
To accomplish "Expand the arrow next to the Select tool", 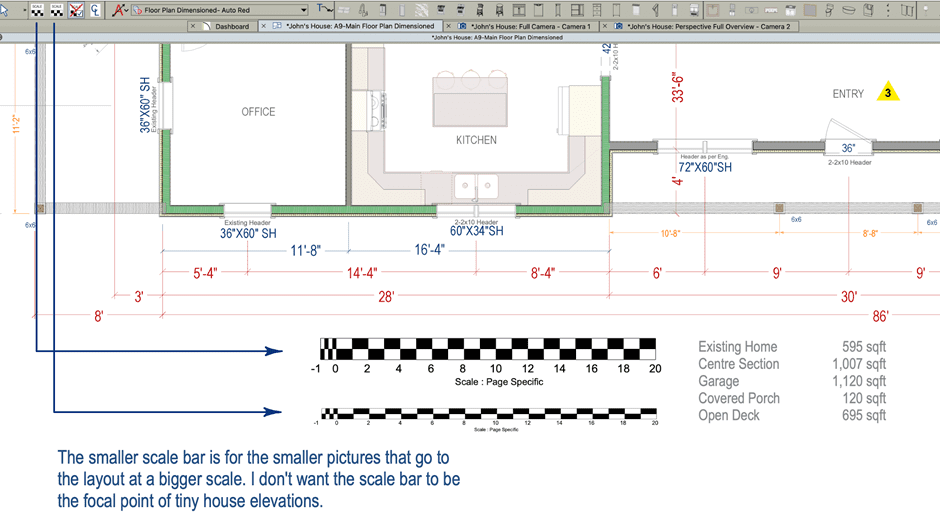I will pyautogui.click(x=24, y=10).
